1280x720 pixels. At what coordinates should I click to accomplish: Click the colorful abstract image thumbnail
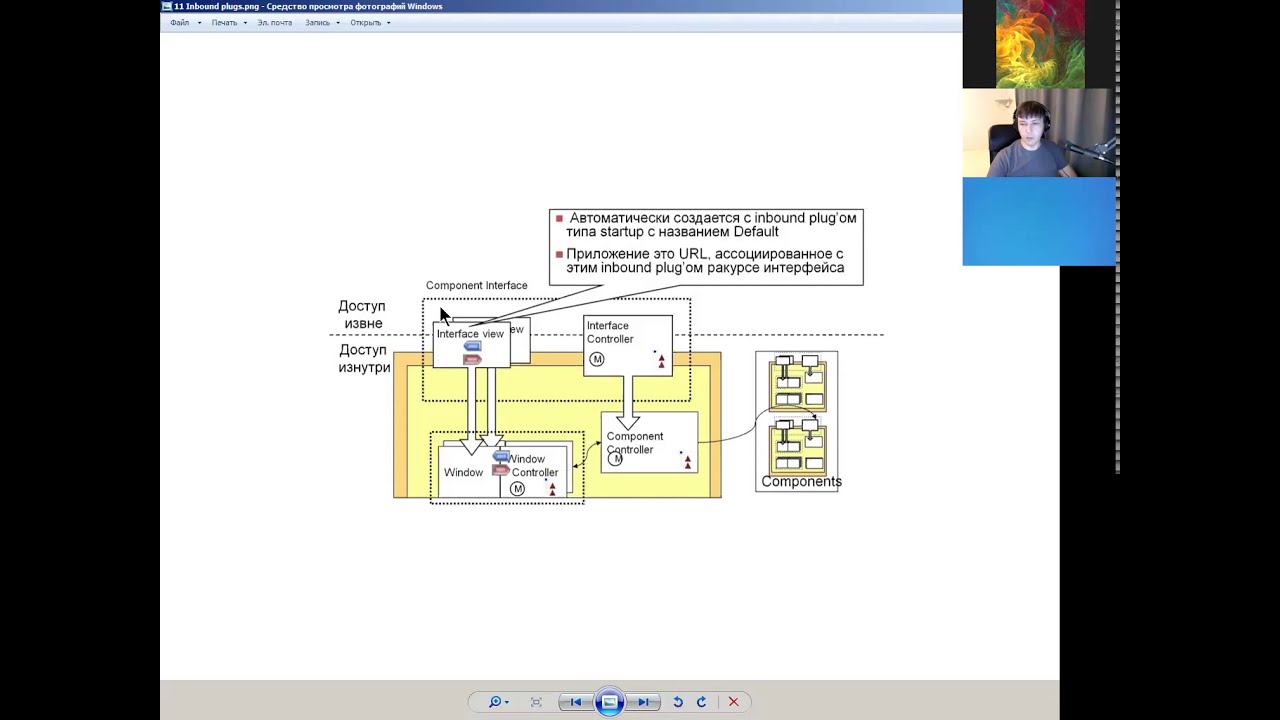point(1040,44)
